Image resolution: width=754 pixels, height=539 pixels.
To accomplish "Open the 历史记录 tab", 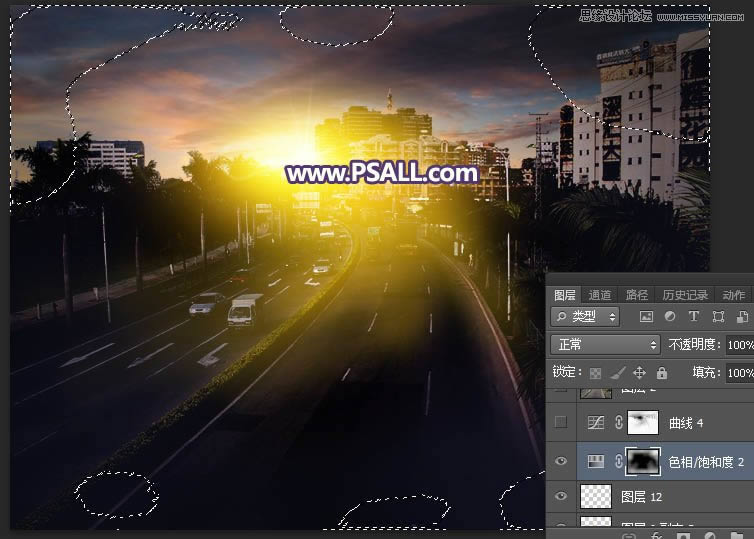I will click(685, 295).
